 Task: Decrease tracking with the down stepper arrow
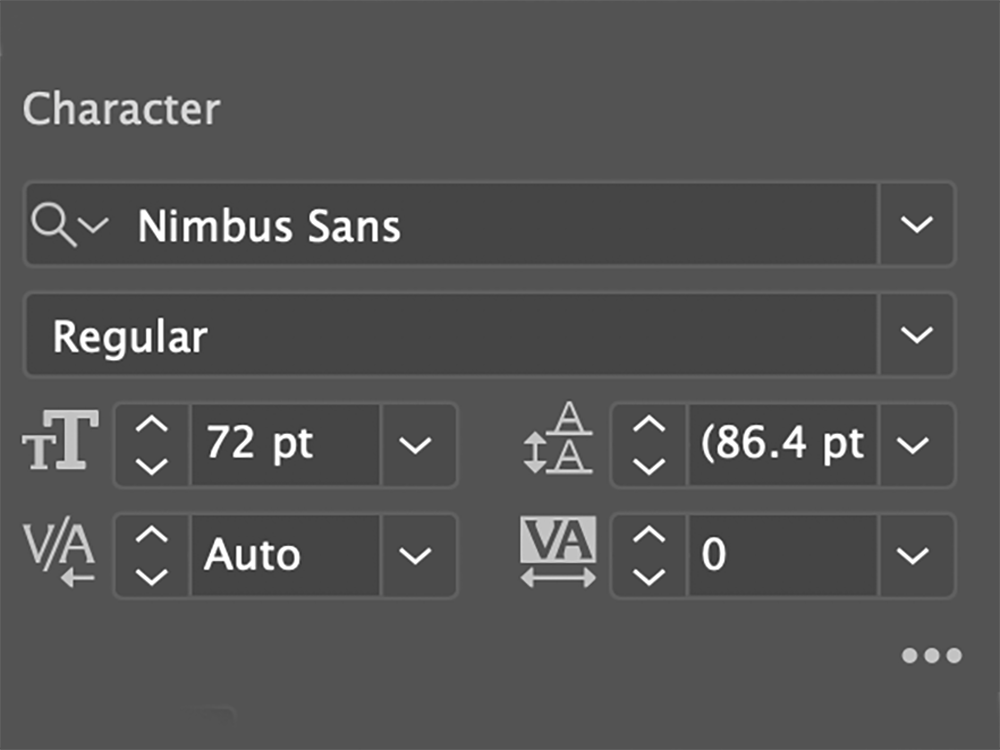coord(650,575)
